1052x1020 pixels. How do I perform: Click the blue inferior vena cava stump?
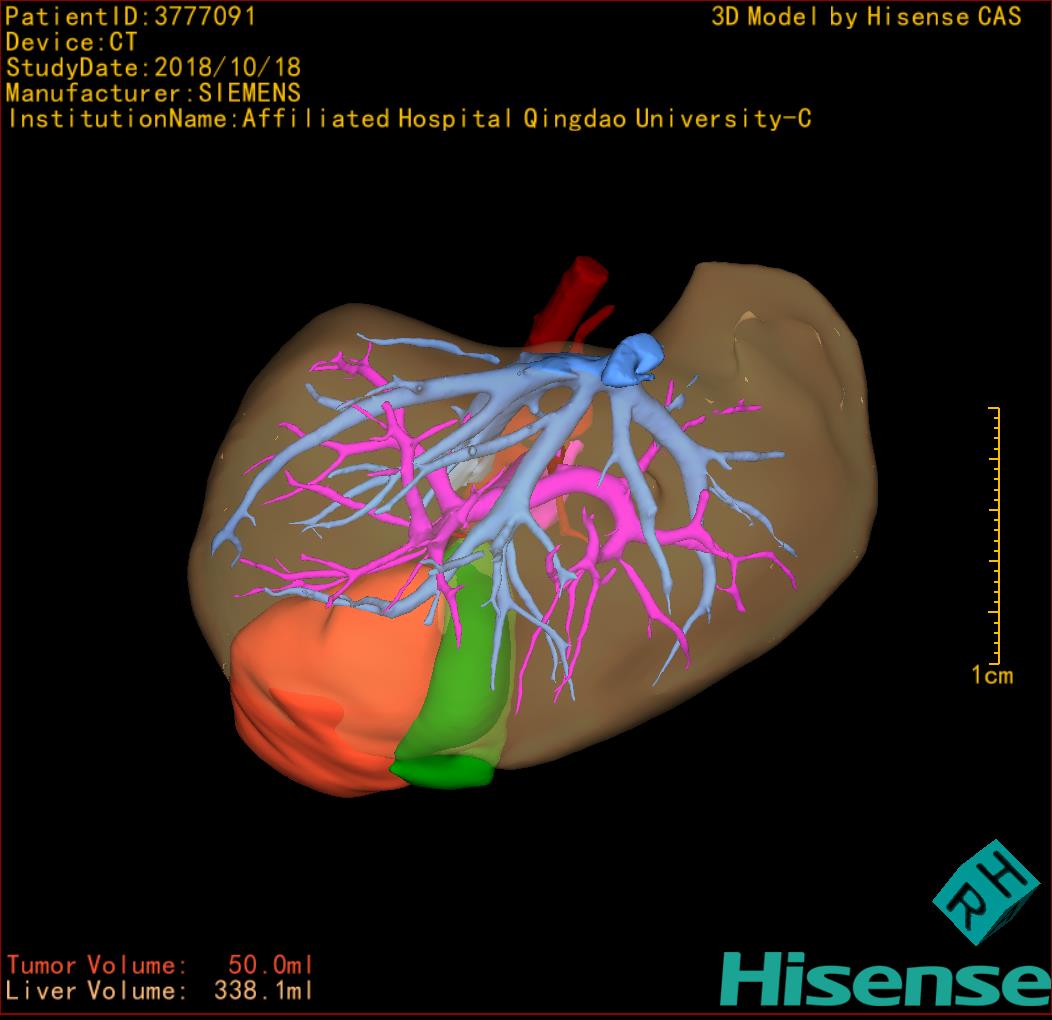coord(631,360)
